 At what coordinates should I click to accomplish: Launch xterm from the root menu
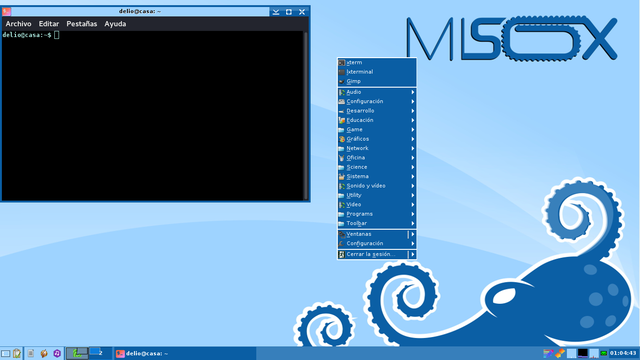[x=377, y=62]
